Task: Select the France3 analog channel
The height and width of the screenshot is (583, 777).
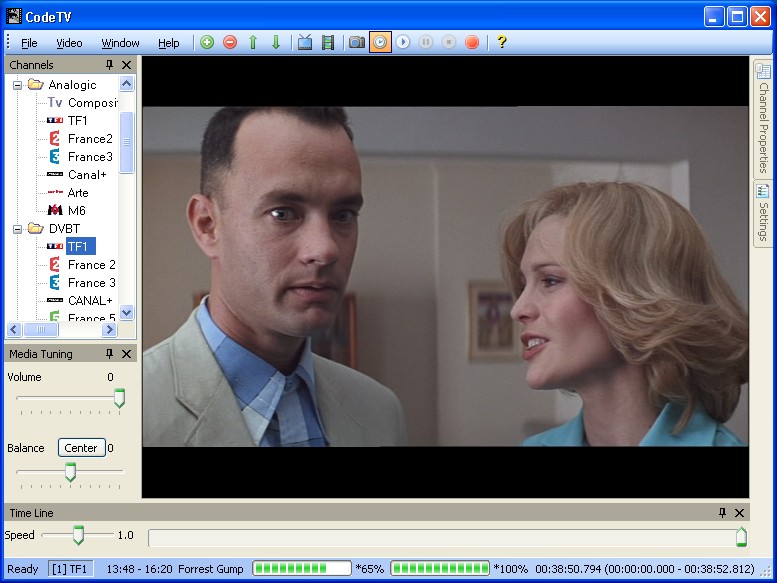Action: coord(90,157)
